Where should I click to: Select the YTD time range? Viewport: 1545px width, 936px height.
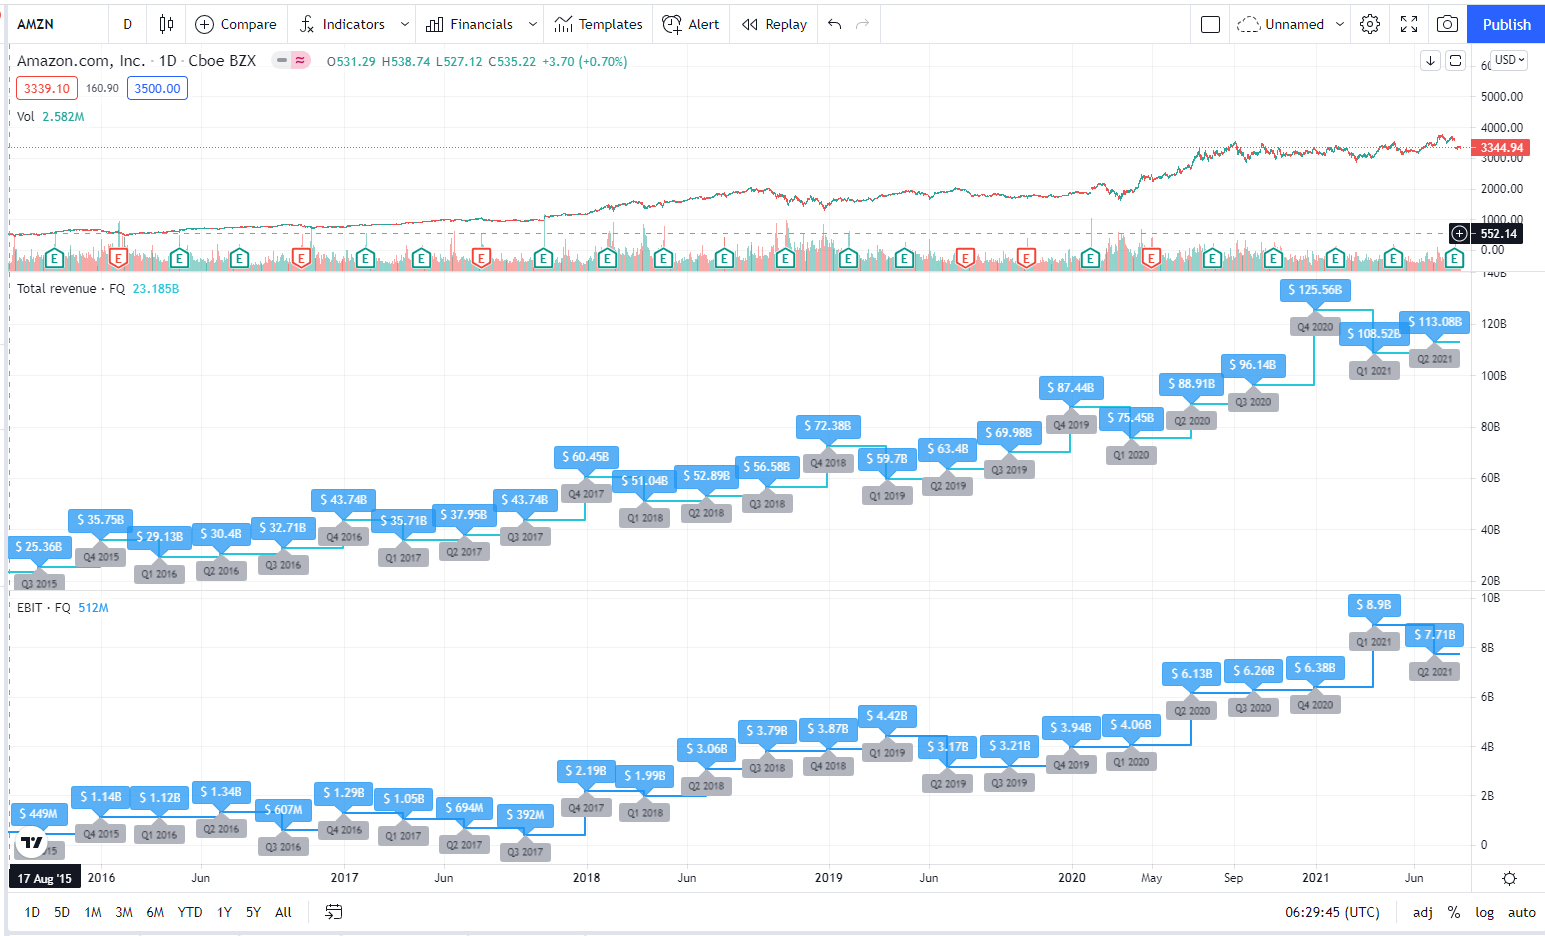point(190,912)
